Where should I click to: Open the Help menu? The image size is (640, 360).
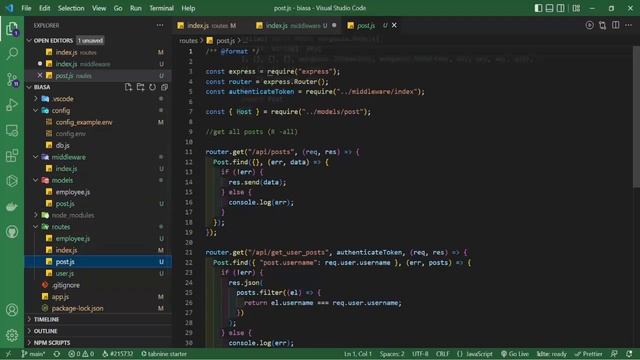188,8
